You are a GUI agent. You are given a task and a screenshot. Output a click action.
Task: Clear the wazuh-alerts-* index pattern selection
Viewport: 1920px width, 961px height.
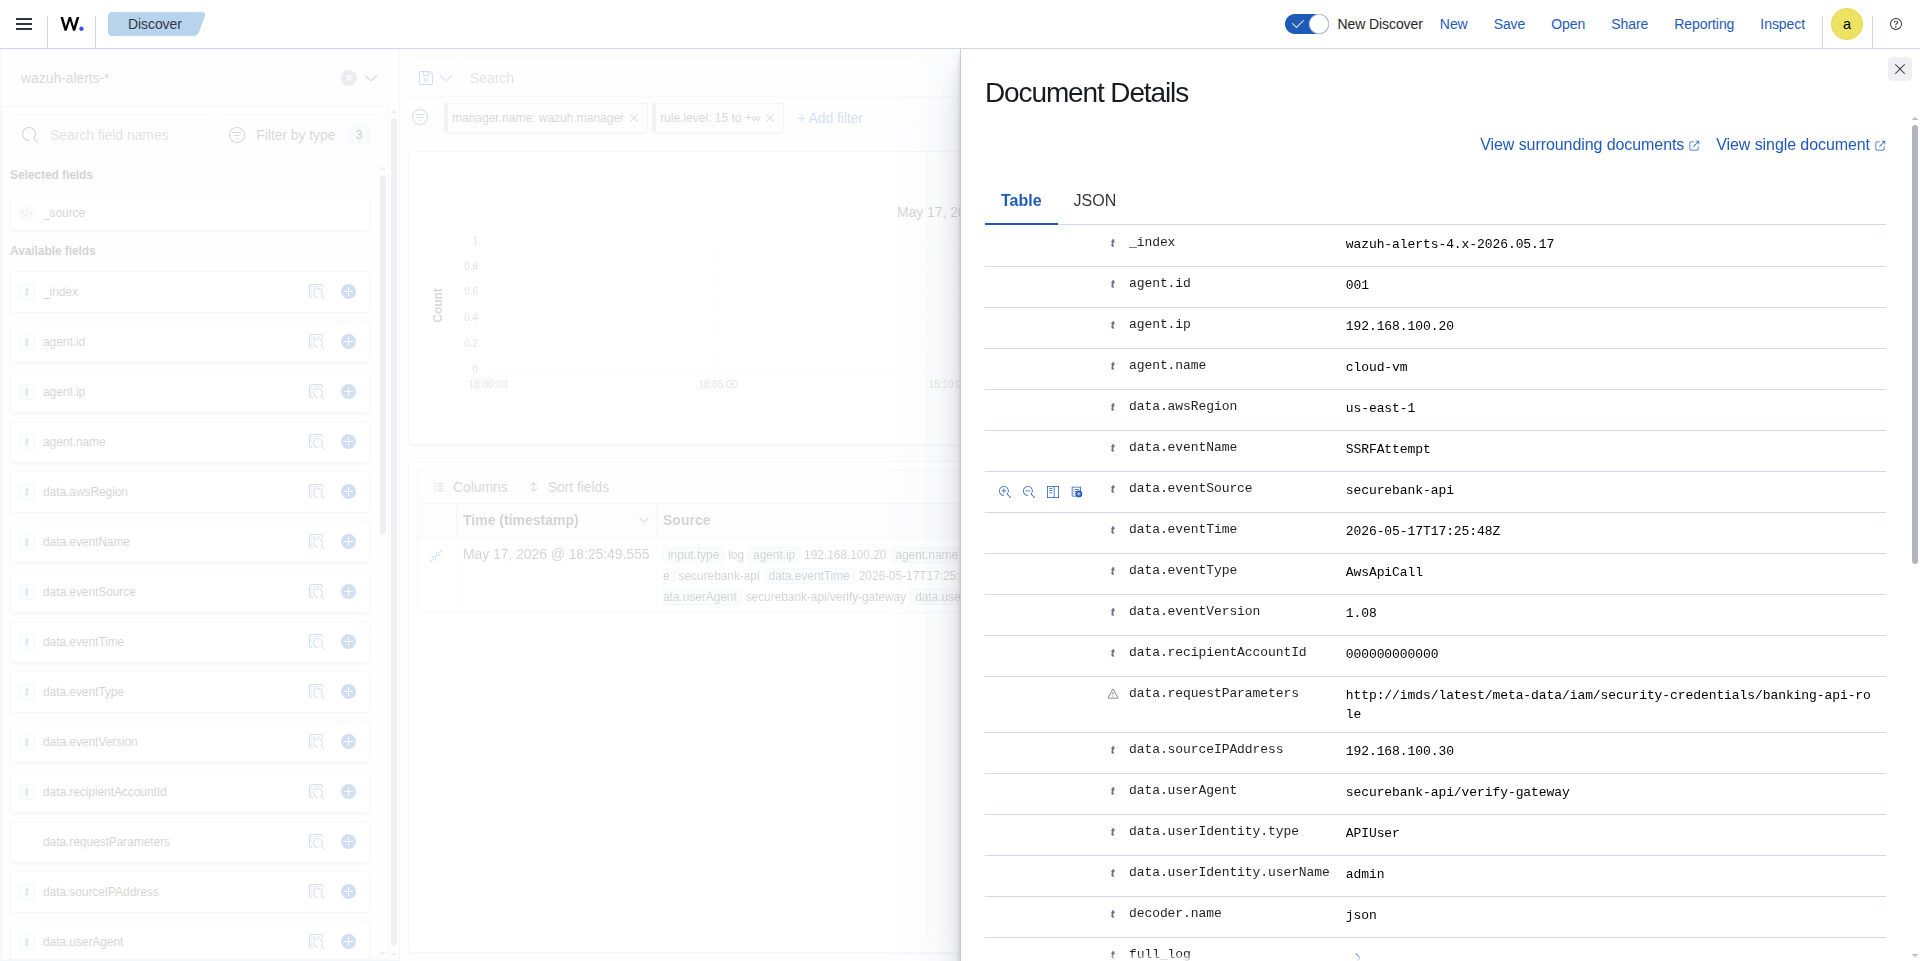click(349, 78)
